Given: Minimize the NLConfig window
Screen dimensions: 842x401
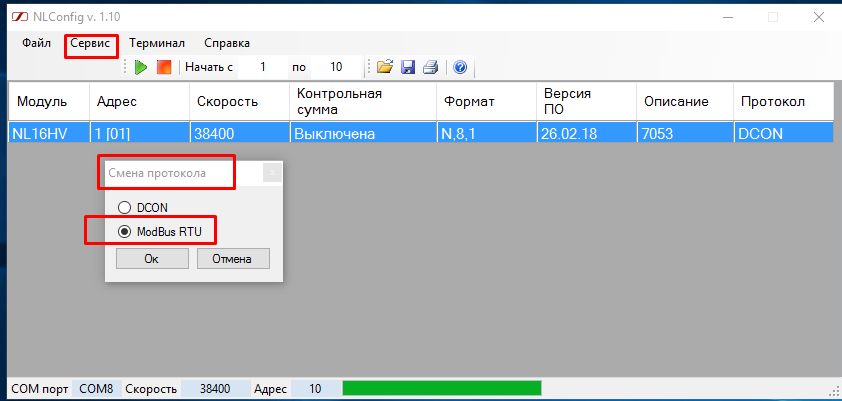Looking at the screenshot, I should point(727,17).
